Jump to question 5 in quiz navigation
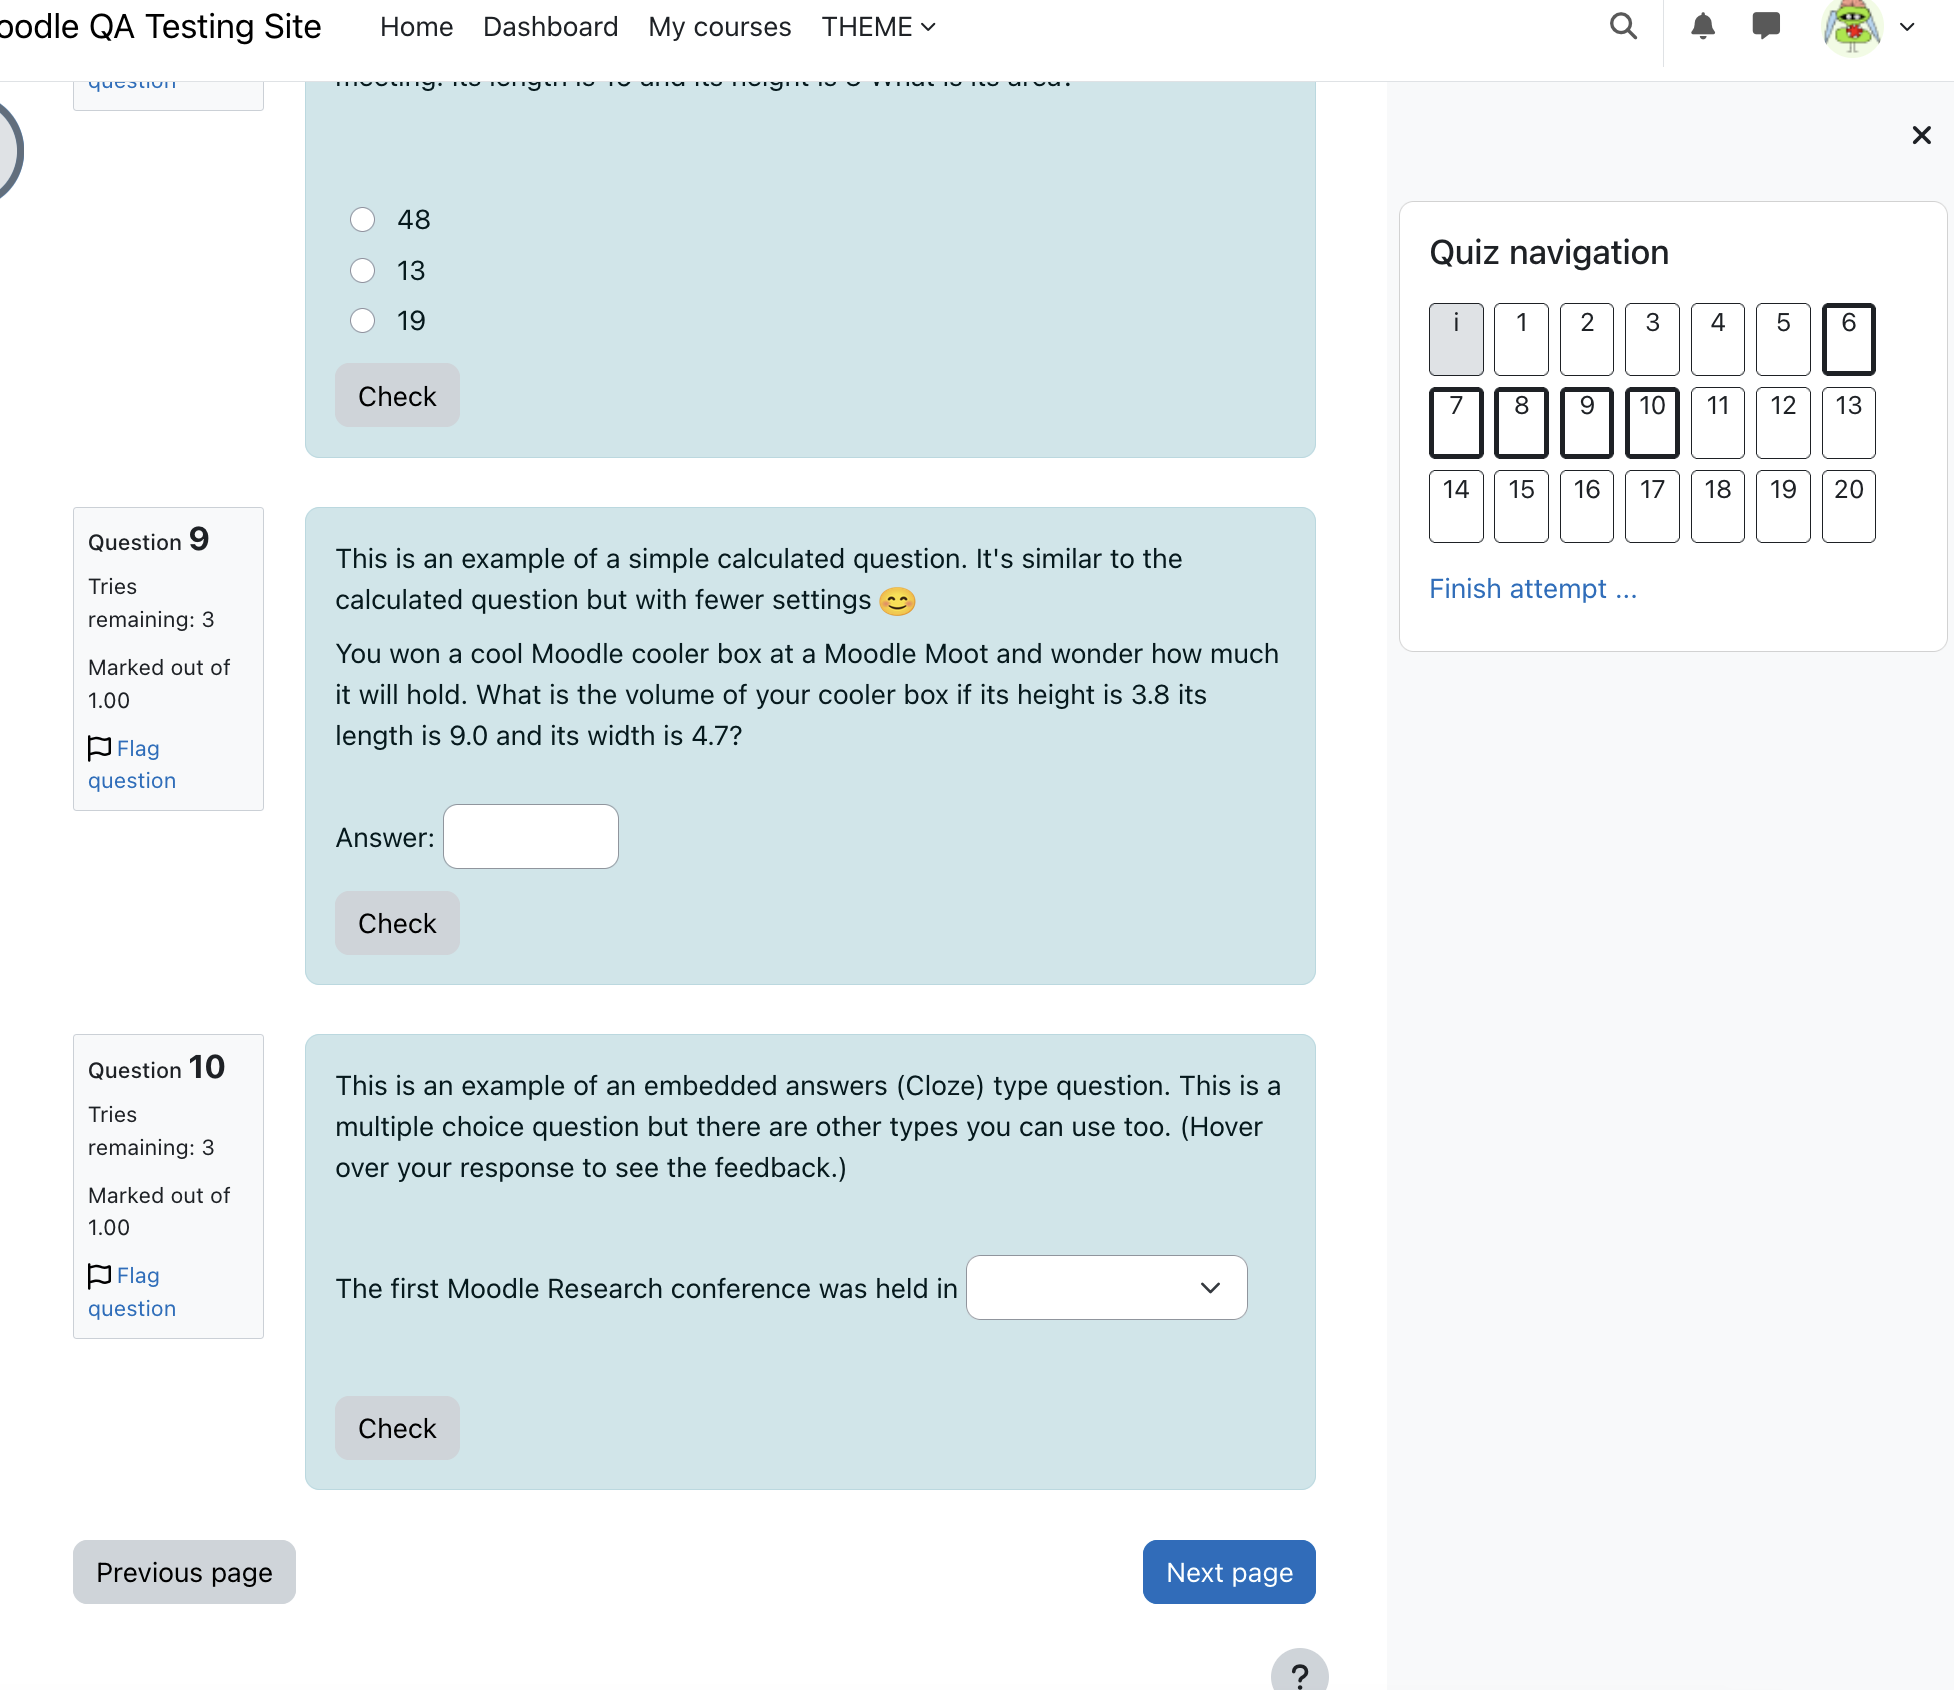This screenshot has height=1690, width=1954. click(x=1783, y=339)
